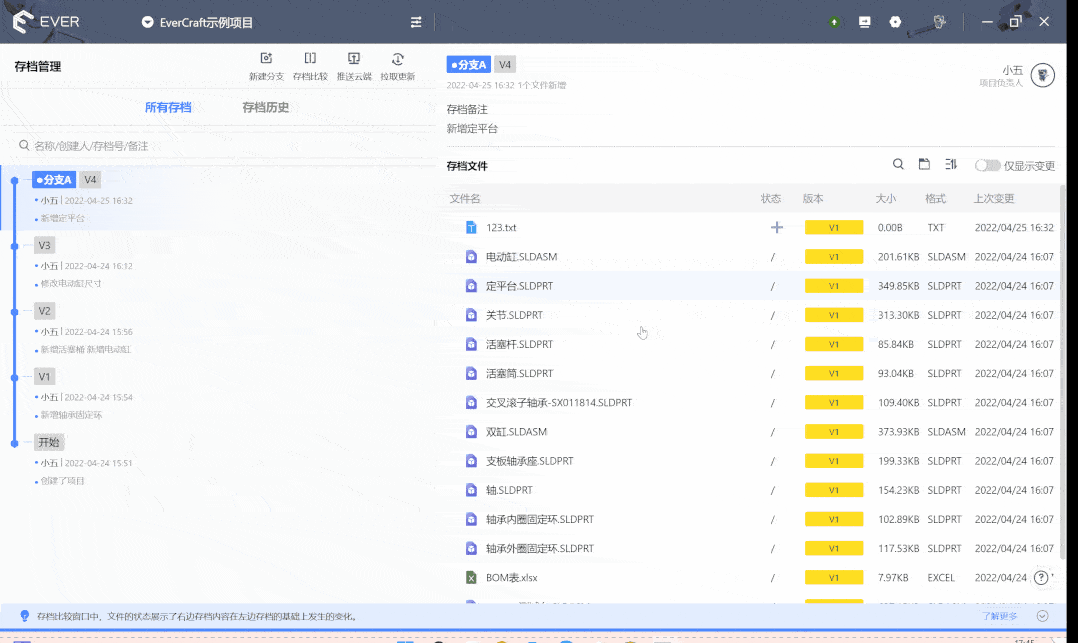
Task: Click the 新增轴承固定环 note under V1
Action: point(71,415)
